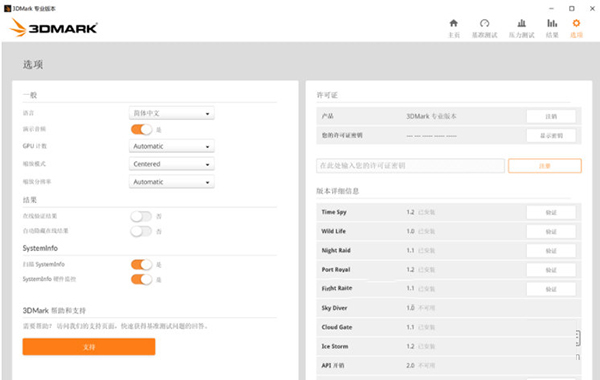Click the 验证 button for Wild Life
This screenshot has width=600, height=380.
pyautogui.click(x=551, y=232)
